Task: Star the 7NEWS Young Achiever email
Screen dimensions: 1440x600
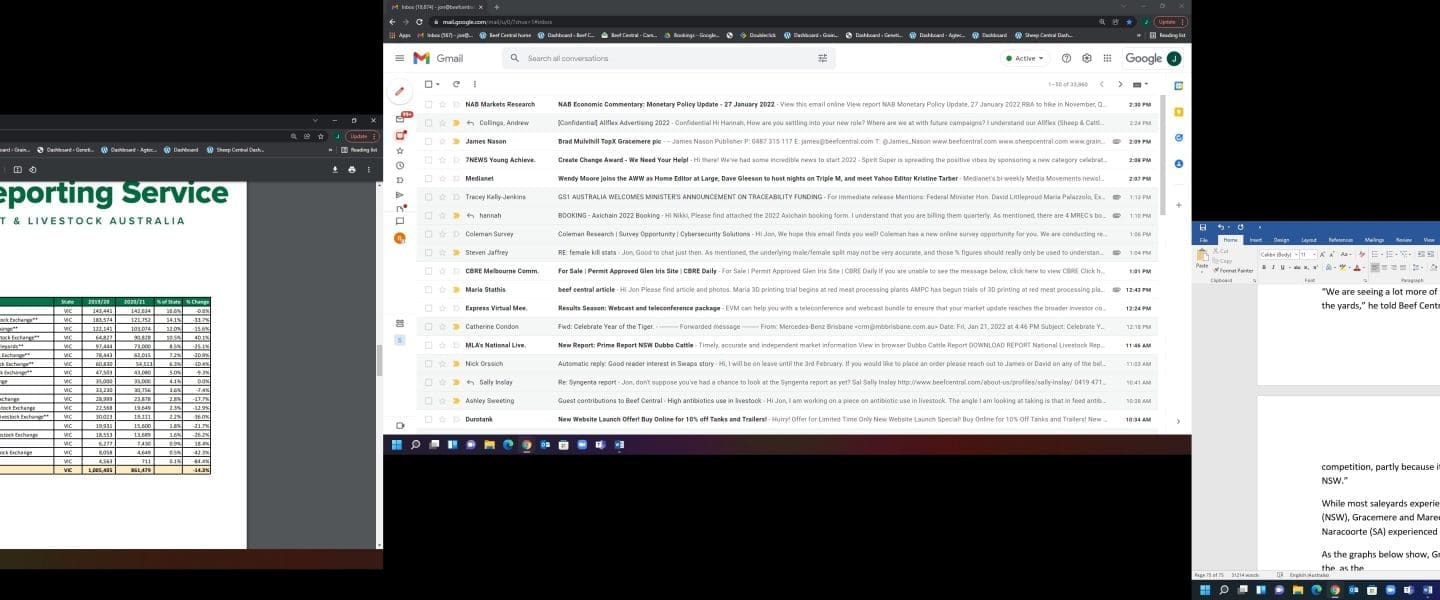Action: pyautogui.click(x=443, y=160)
